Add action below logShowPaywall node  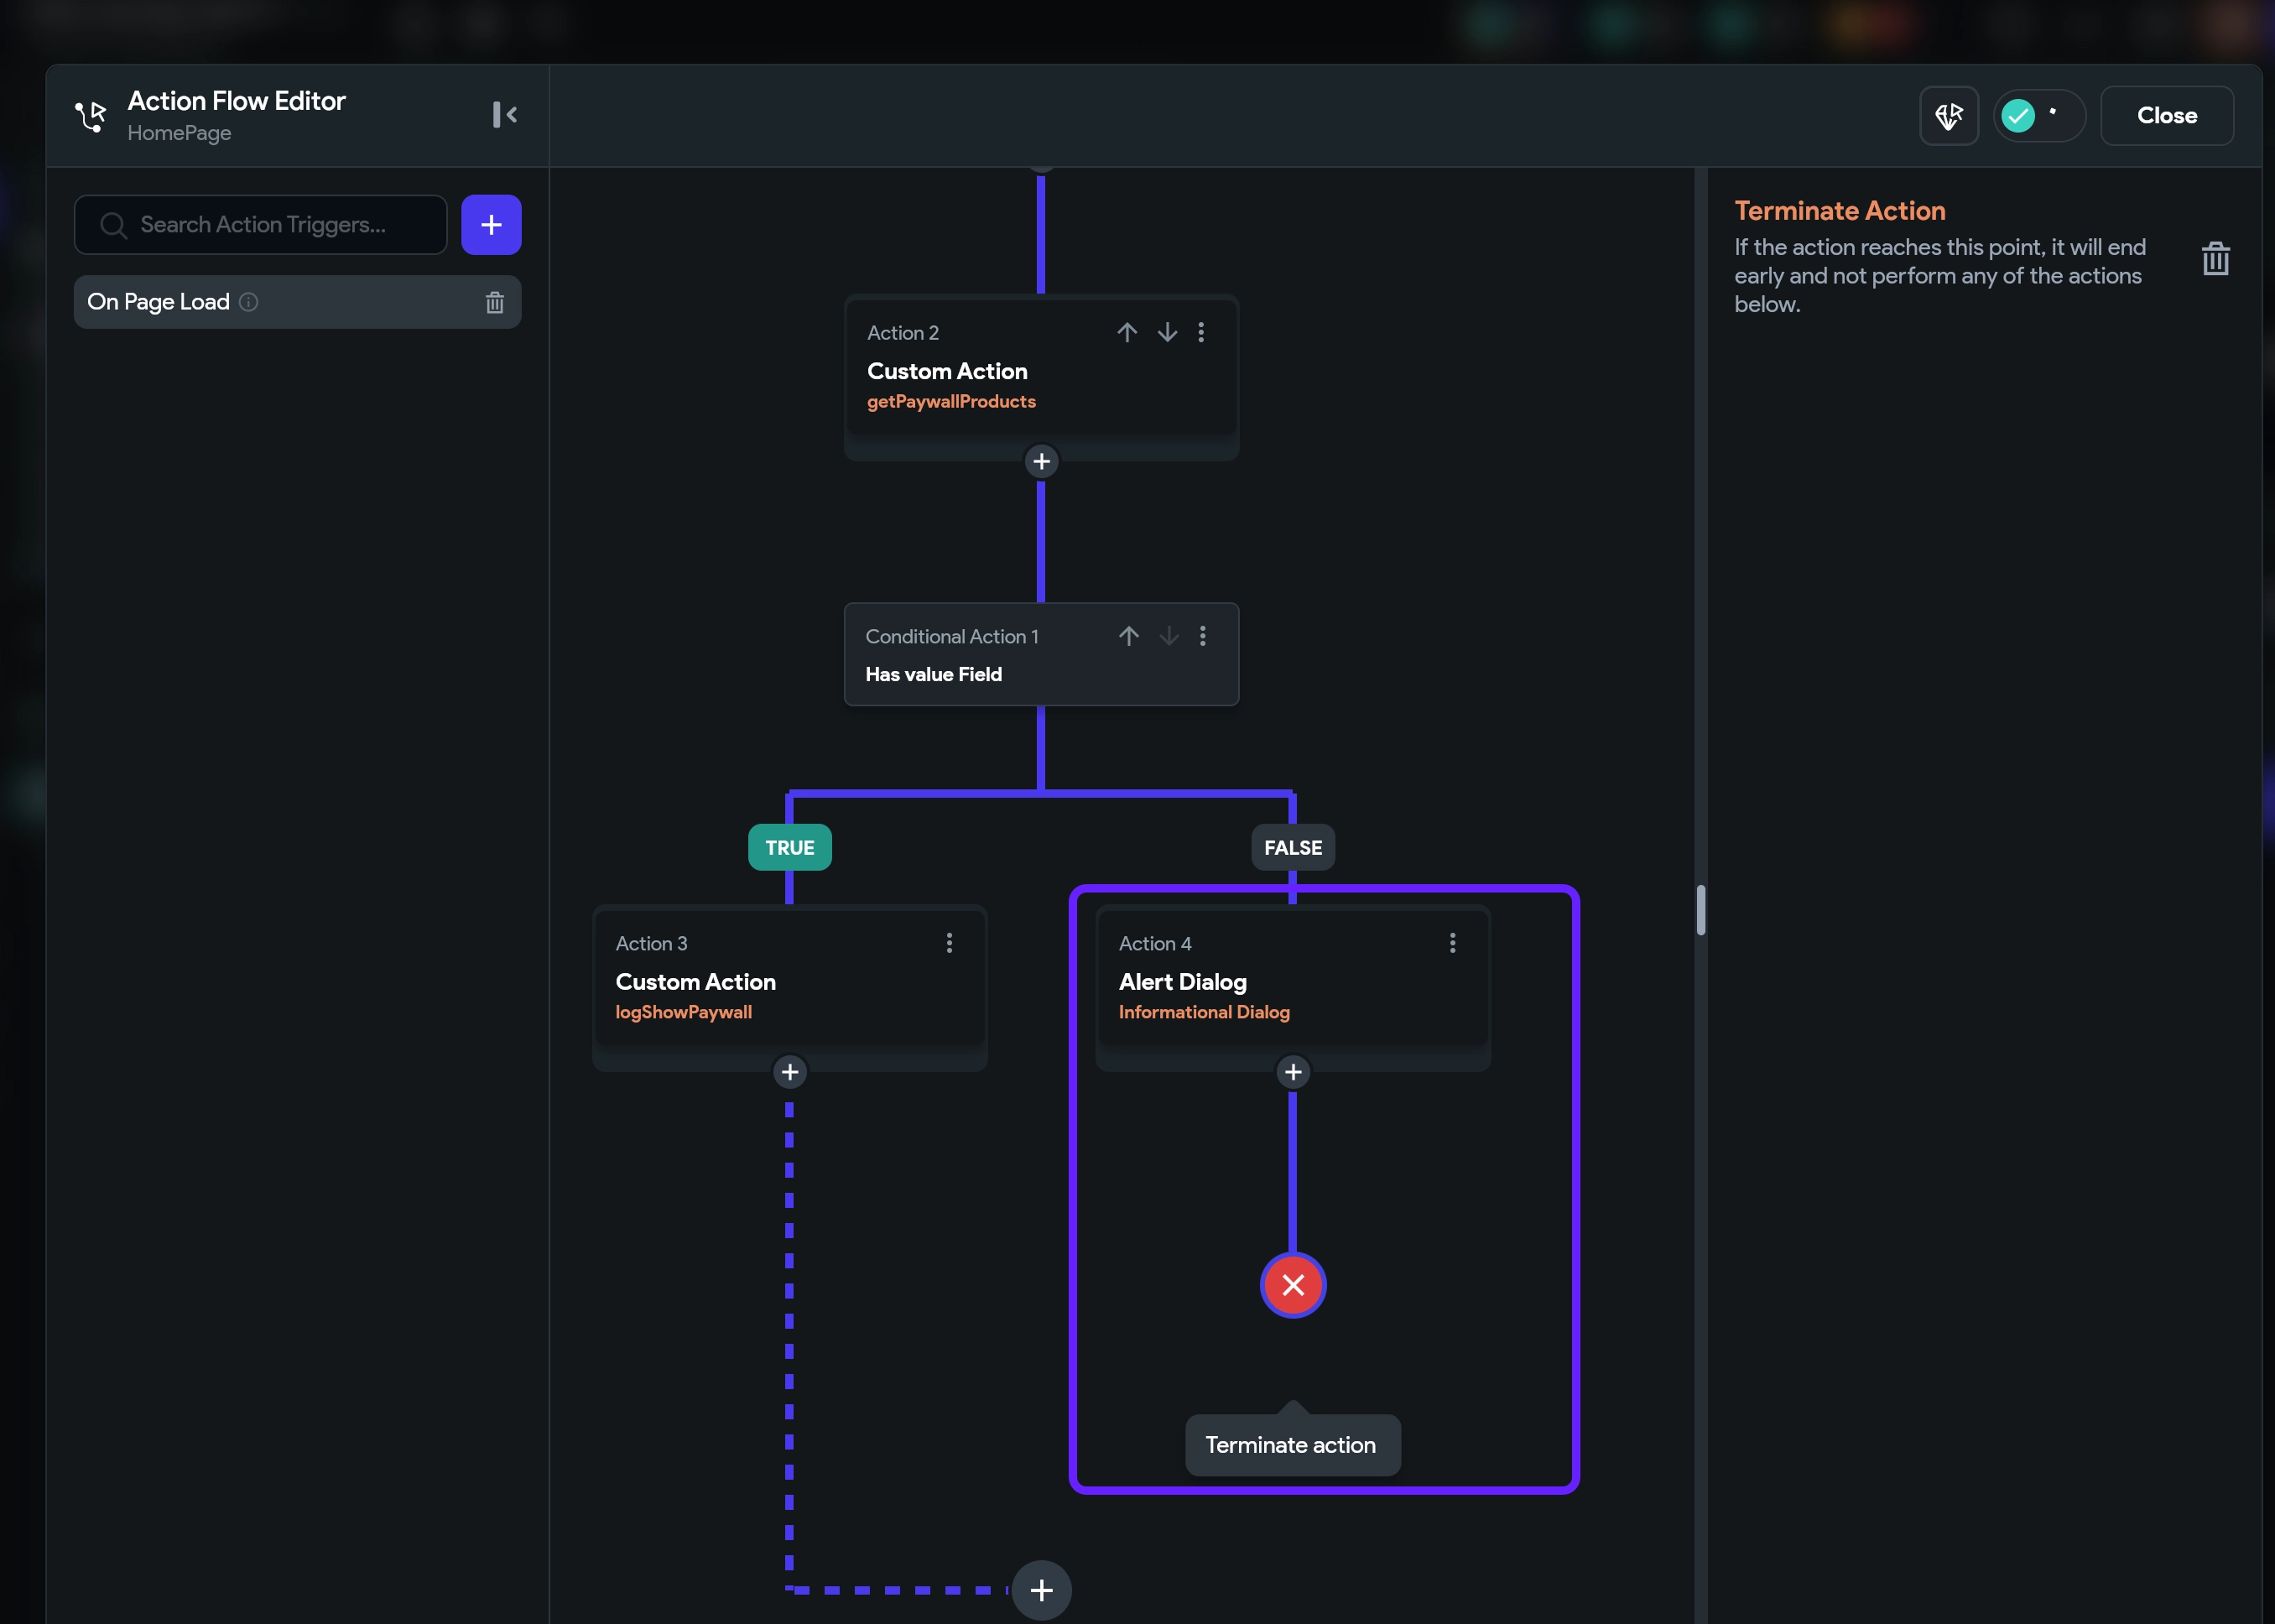click(x=790, y=1072)
